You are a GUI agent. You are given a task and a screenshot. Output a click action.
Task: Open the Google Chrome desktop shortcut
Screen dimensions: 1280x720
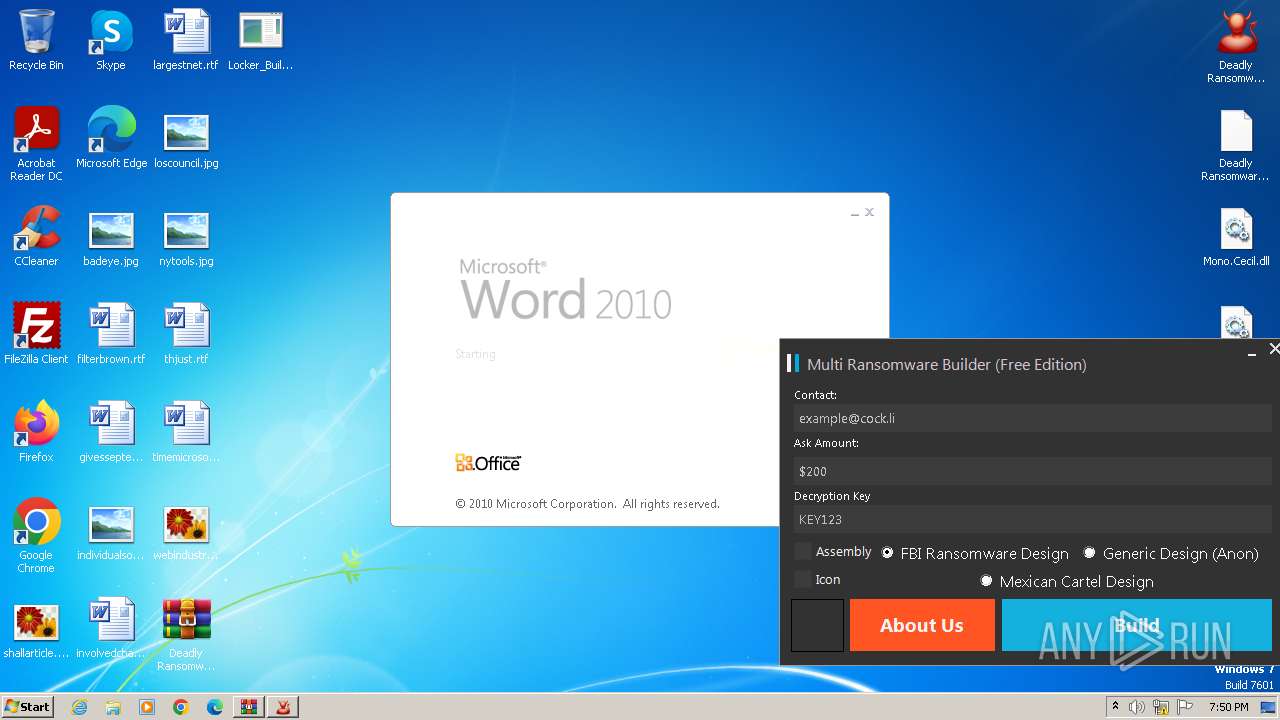click(x=36, y=536)
